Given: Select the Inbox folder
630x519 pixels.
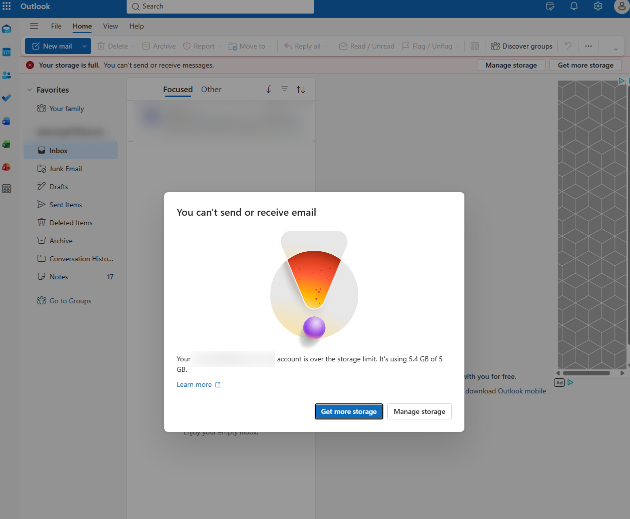Looking at the screenshot, I should pyautogui.click(x=70, y=150).
